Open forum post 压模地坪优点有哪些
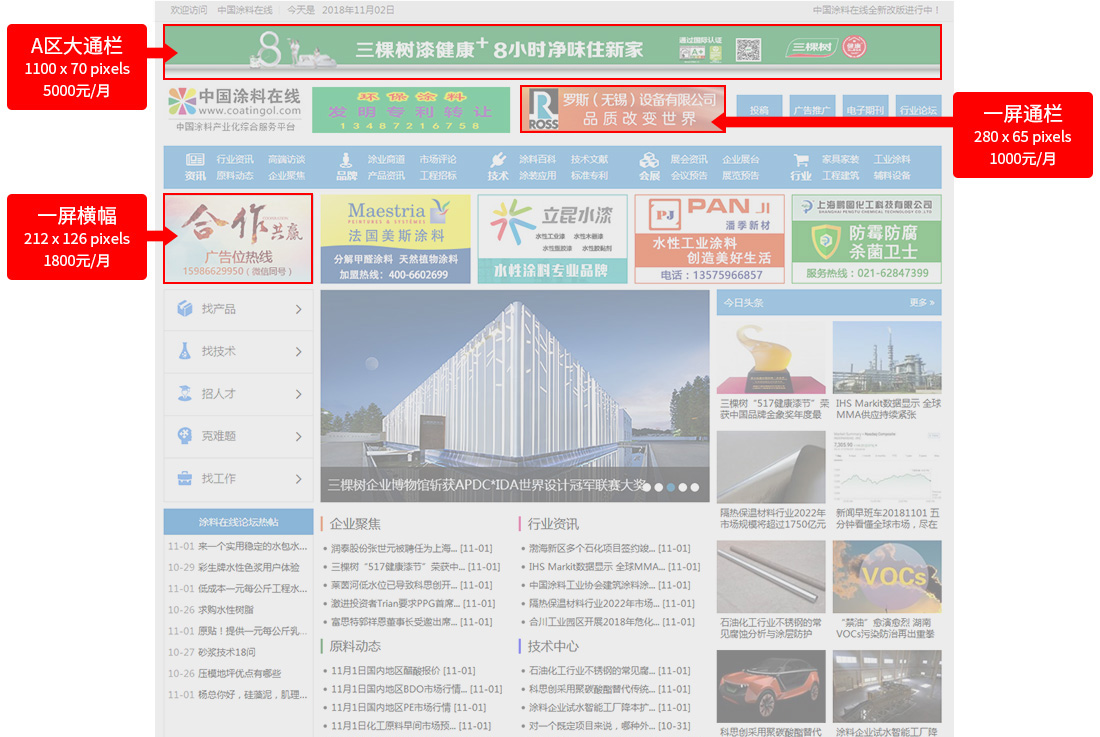Viewport: 1100px width, 737px height. coord(239,674)
